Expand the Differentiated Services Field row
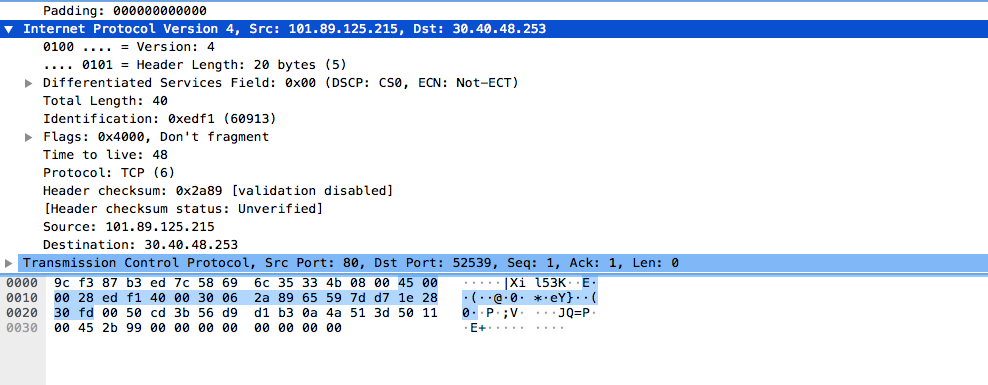 (x=28, y=83)
